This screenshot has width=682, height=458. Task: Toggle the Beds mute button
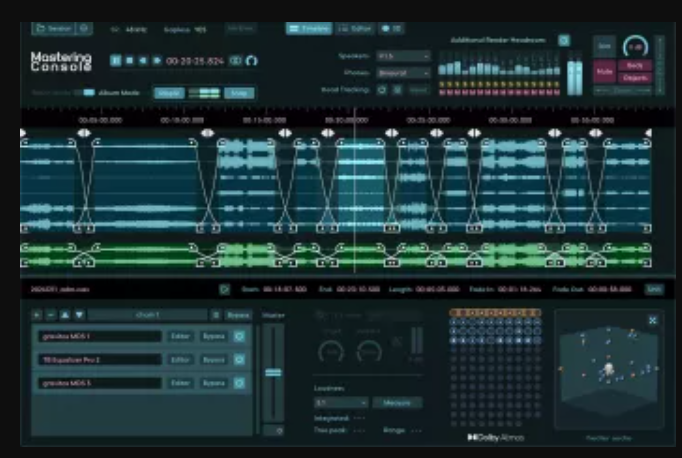click(x=635, y=65)
